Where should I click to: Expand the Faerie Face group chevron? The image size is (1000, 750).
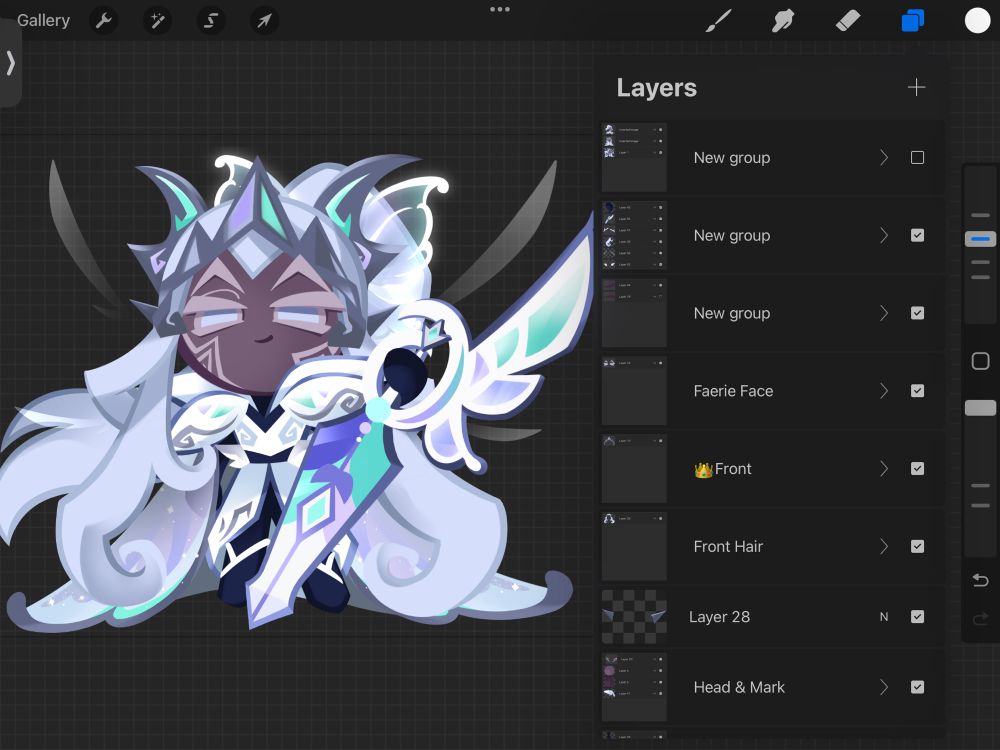pos(884,391)
